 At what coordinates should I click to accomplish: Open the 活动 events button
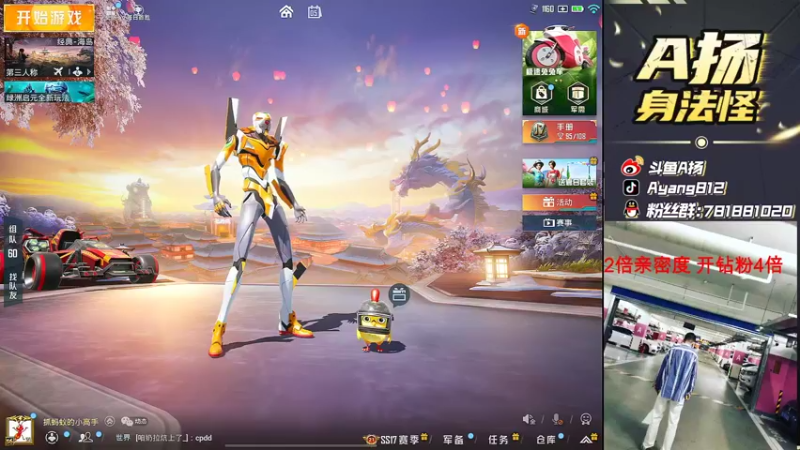coord(560,202)
